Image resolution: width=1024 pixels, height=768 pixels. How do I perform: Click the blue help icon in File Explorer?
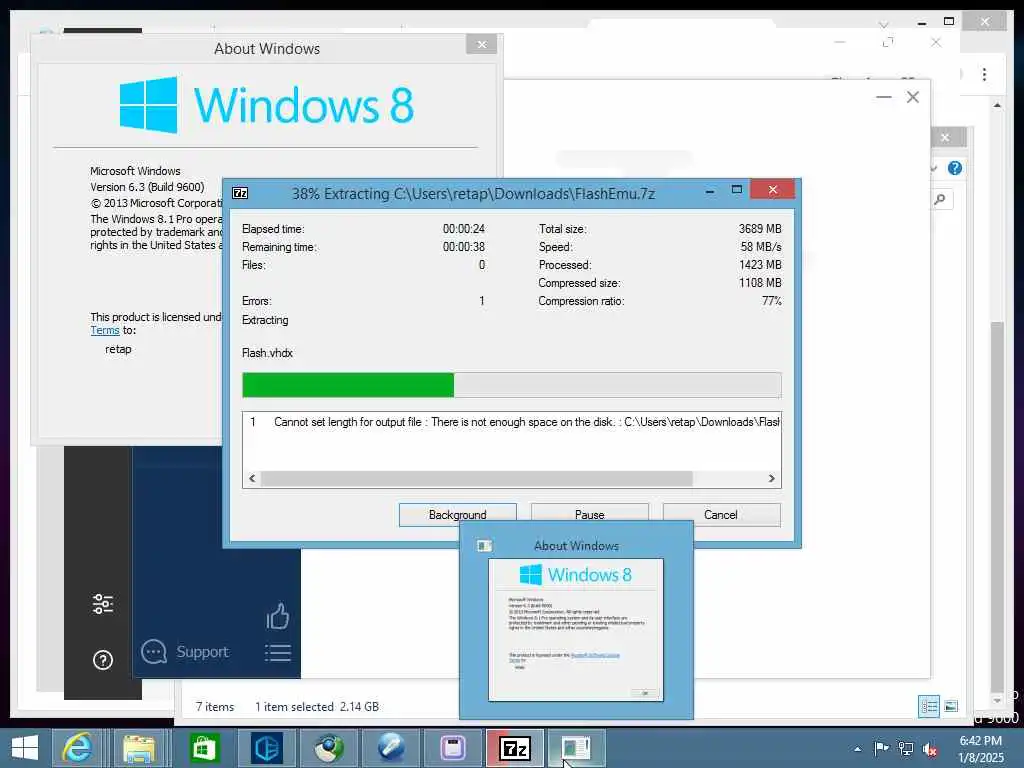pos(955,168)
